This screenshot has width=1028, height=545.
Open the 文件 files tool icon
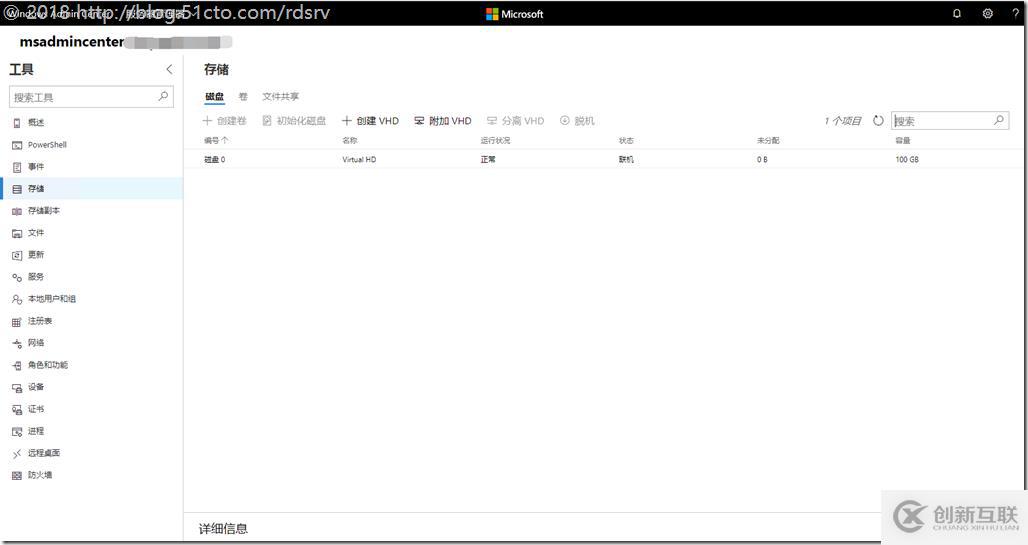(x=17, y=233)
